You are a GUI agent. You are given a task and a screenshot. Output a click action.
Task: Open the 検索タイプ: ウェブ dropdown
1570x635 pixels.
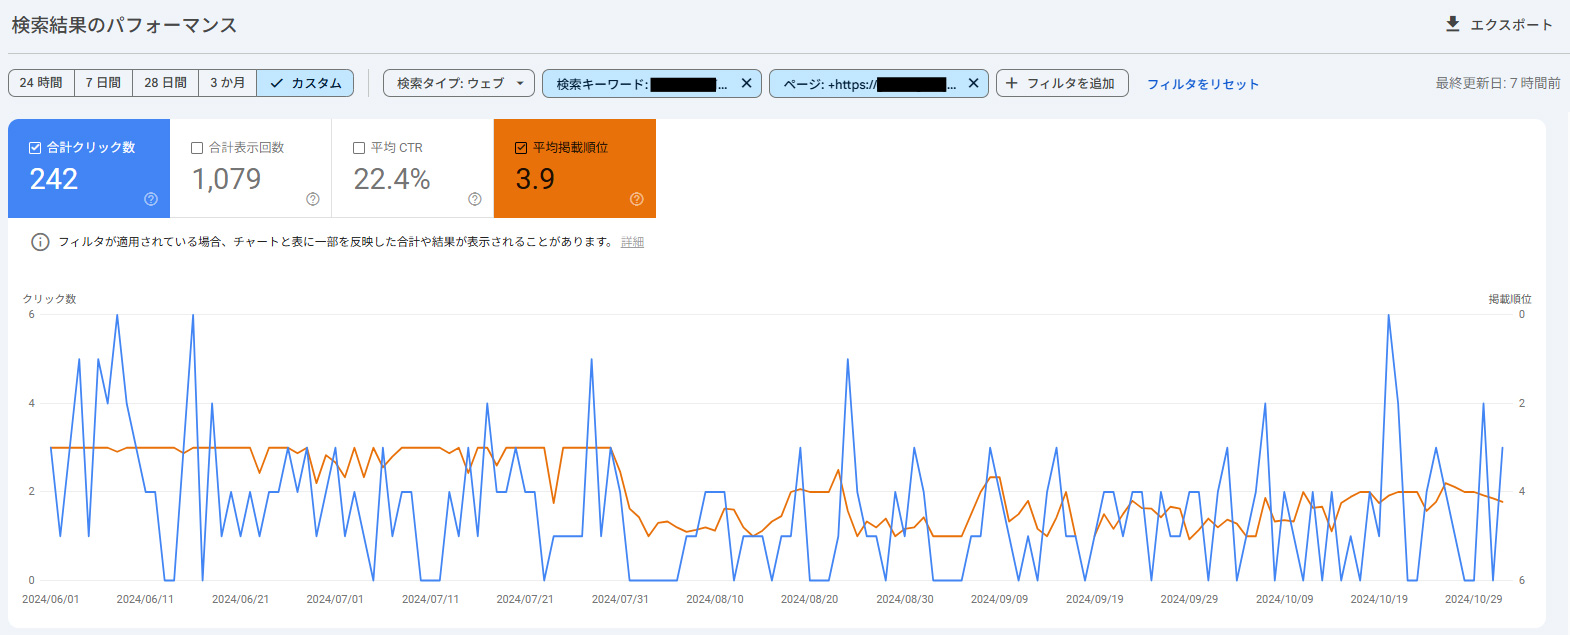pyautogui.click(x=458, y=83)
